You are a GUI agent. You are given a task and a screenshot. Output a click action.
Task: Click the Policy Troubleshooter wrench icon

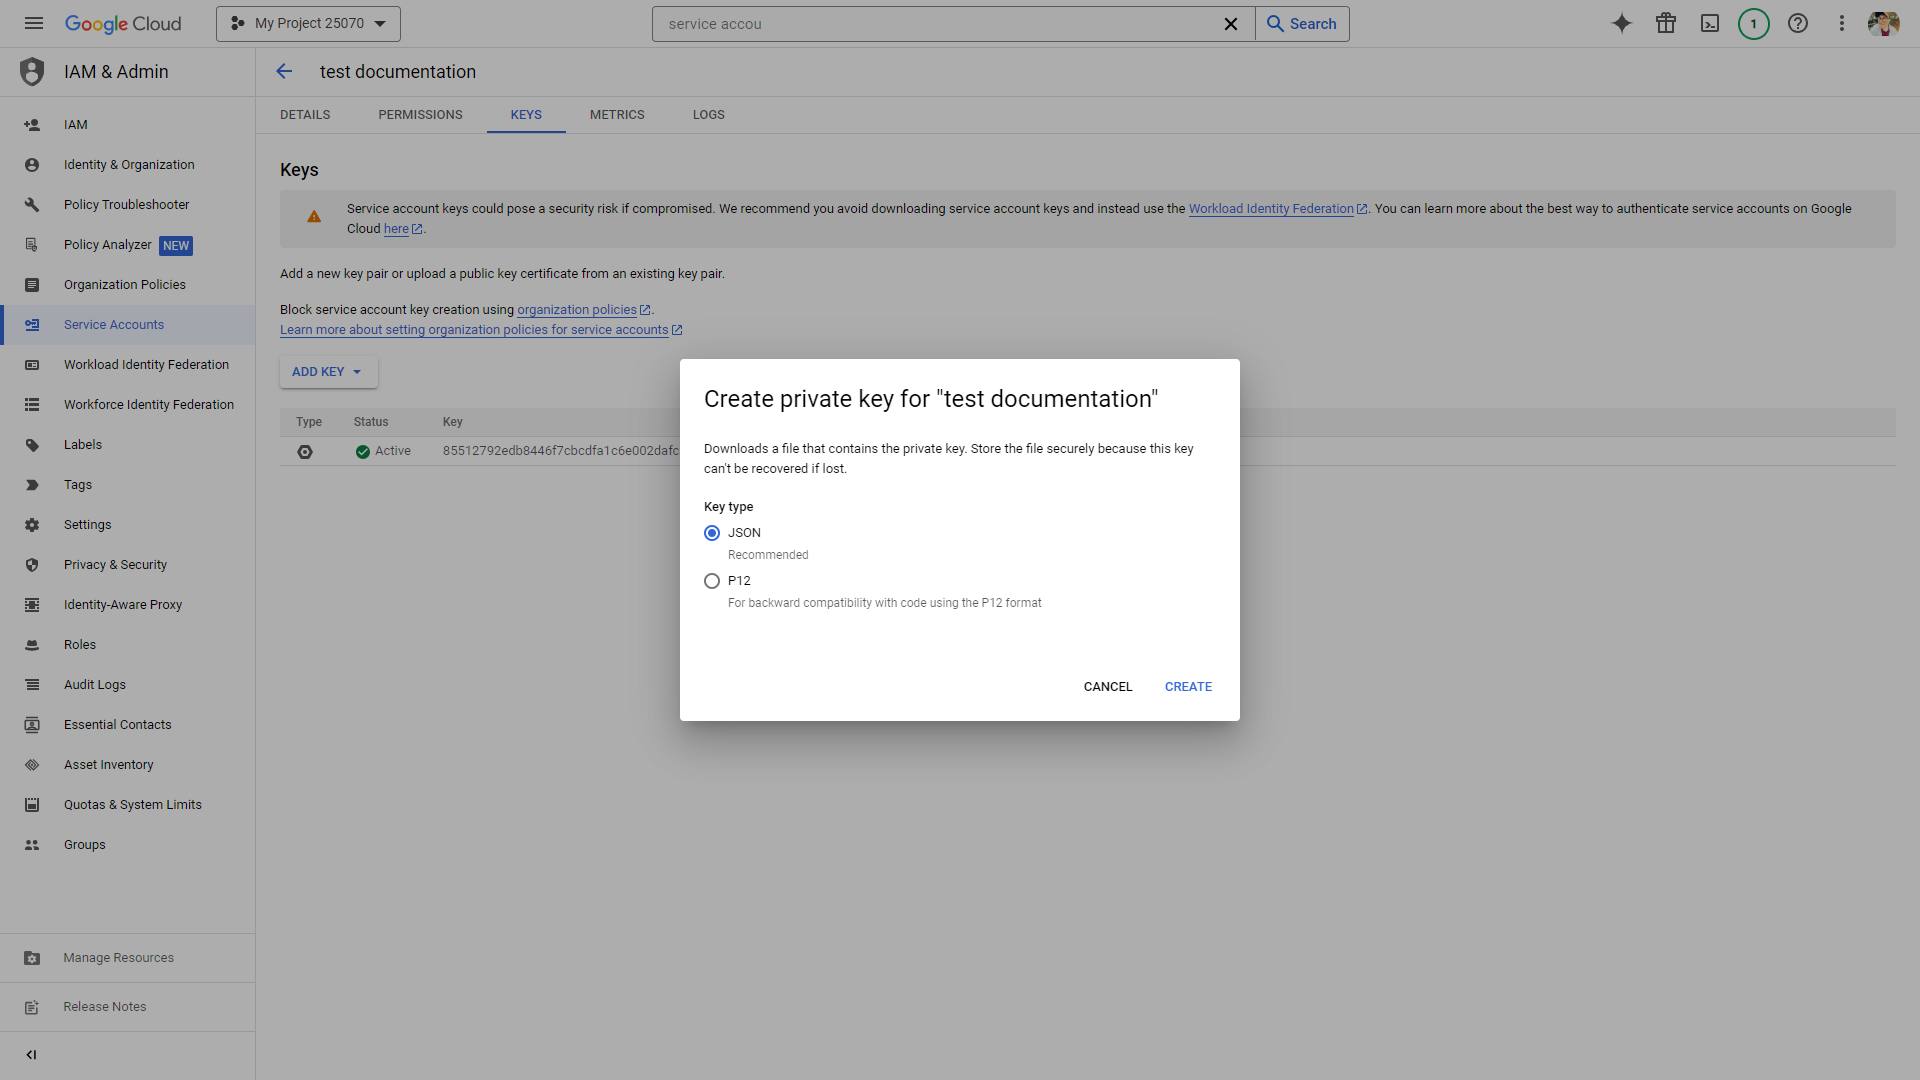pyautogui.click(x=32, y=205)
